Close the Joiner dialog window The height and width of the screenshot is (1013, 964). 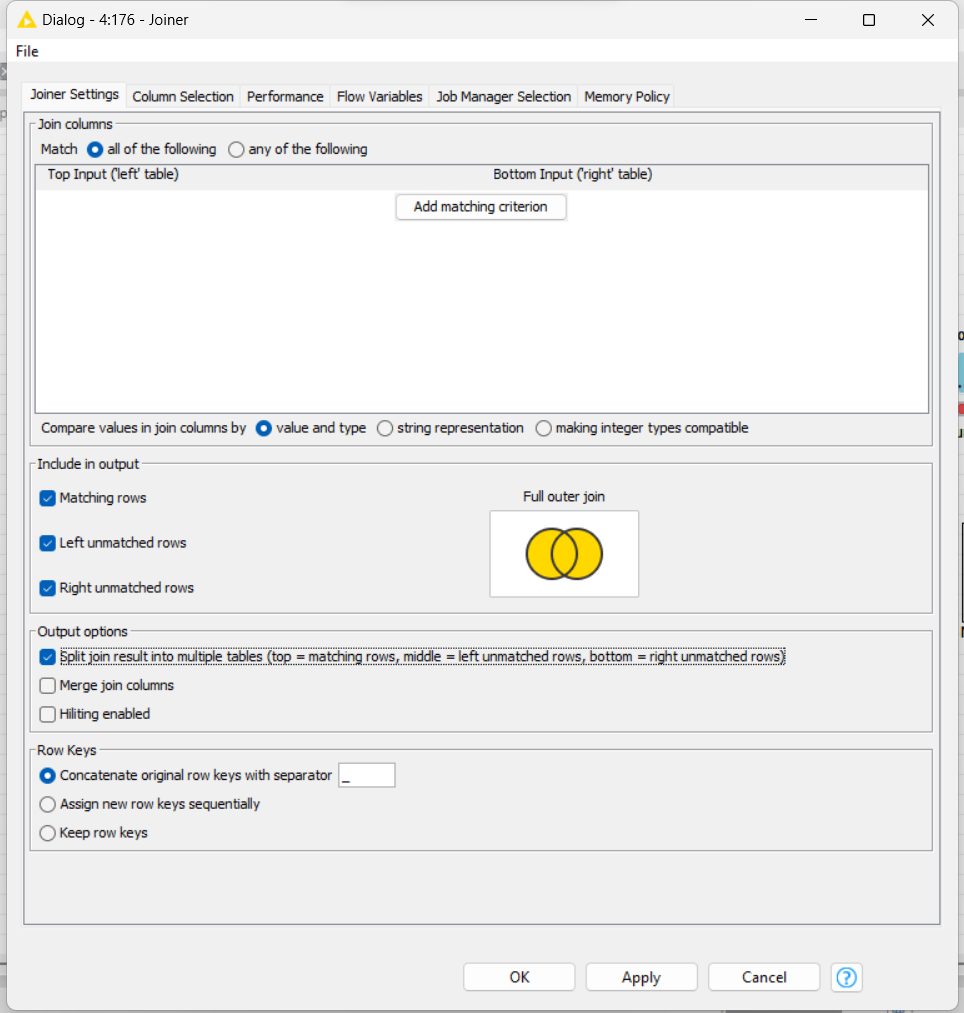click(x=928, y=20)
